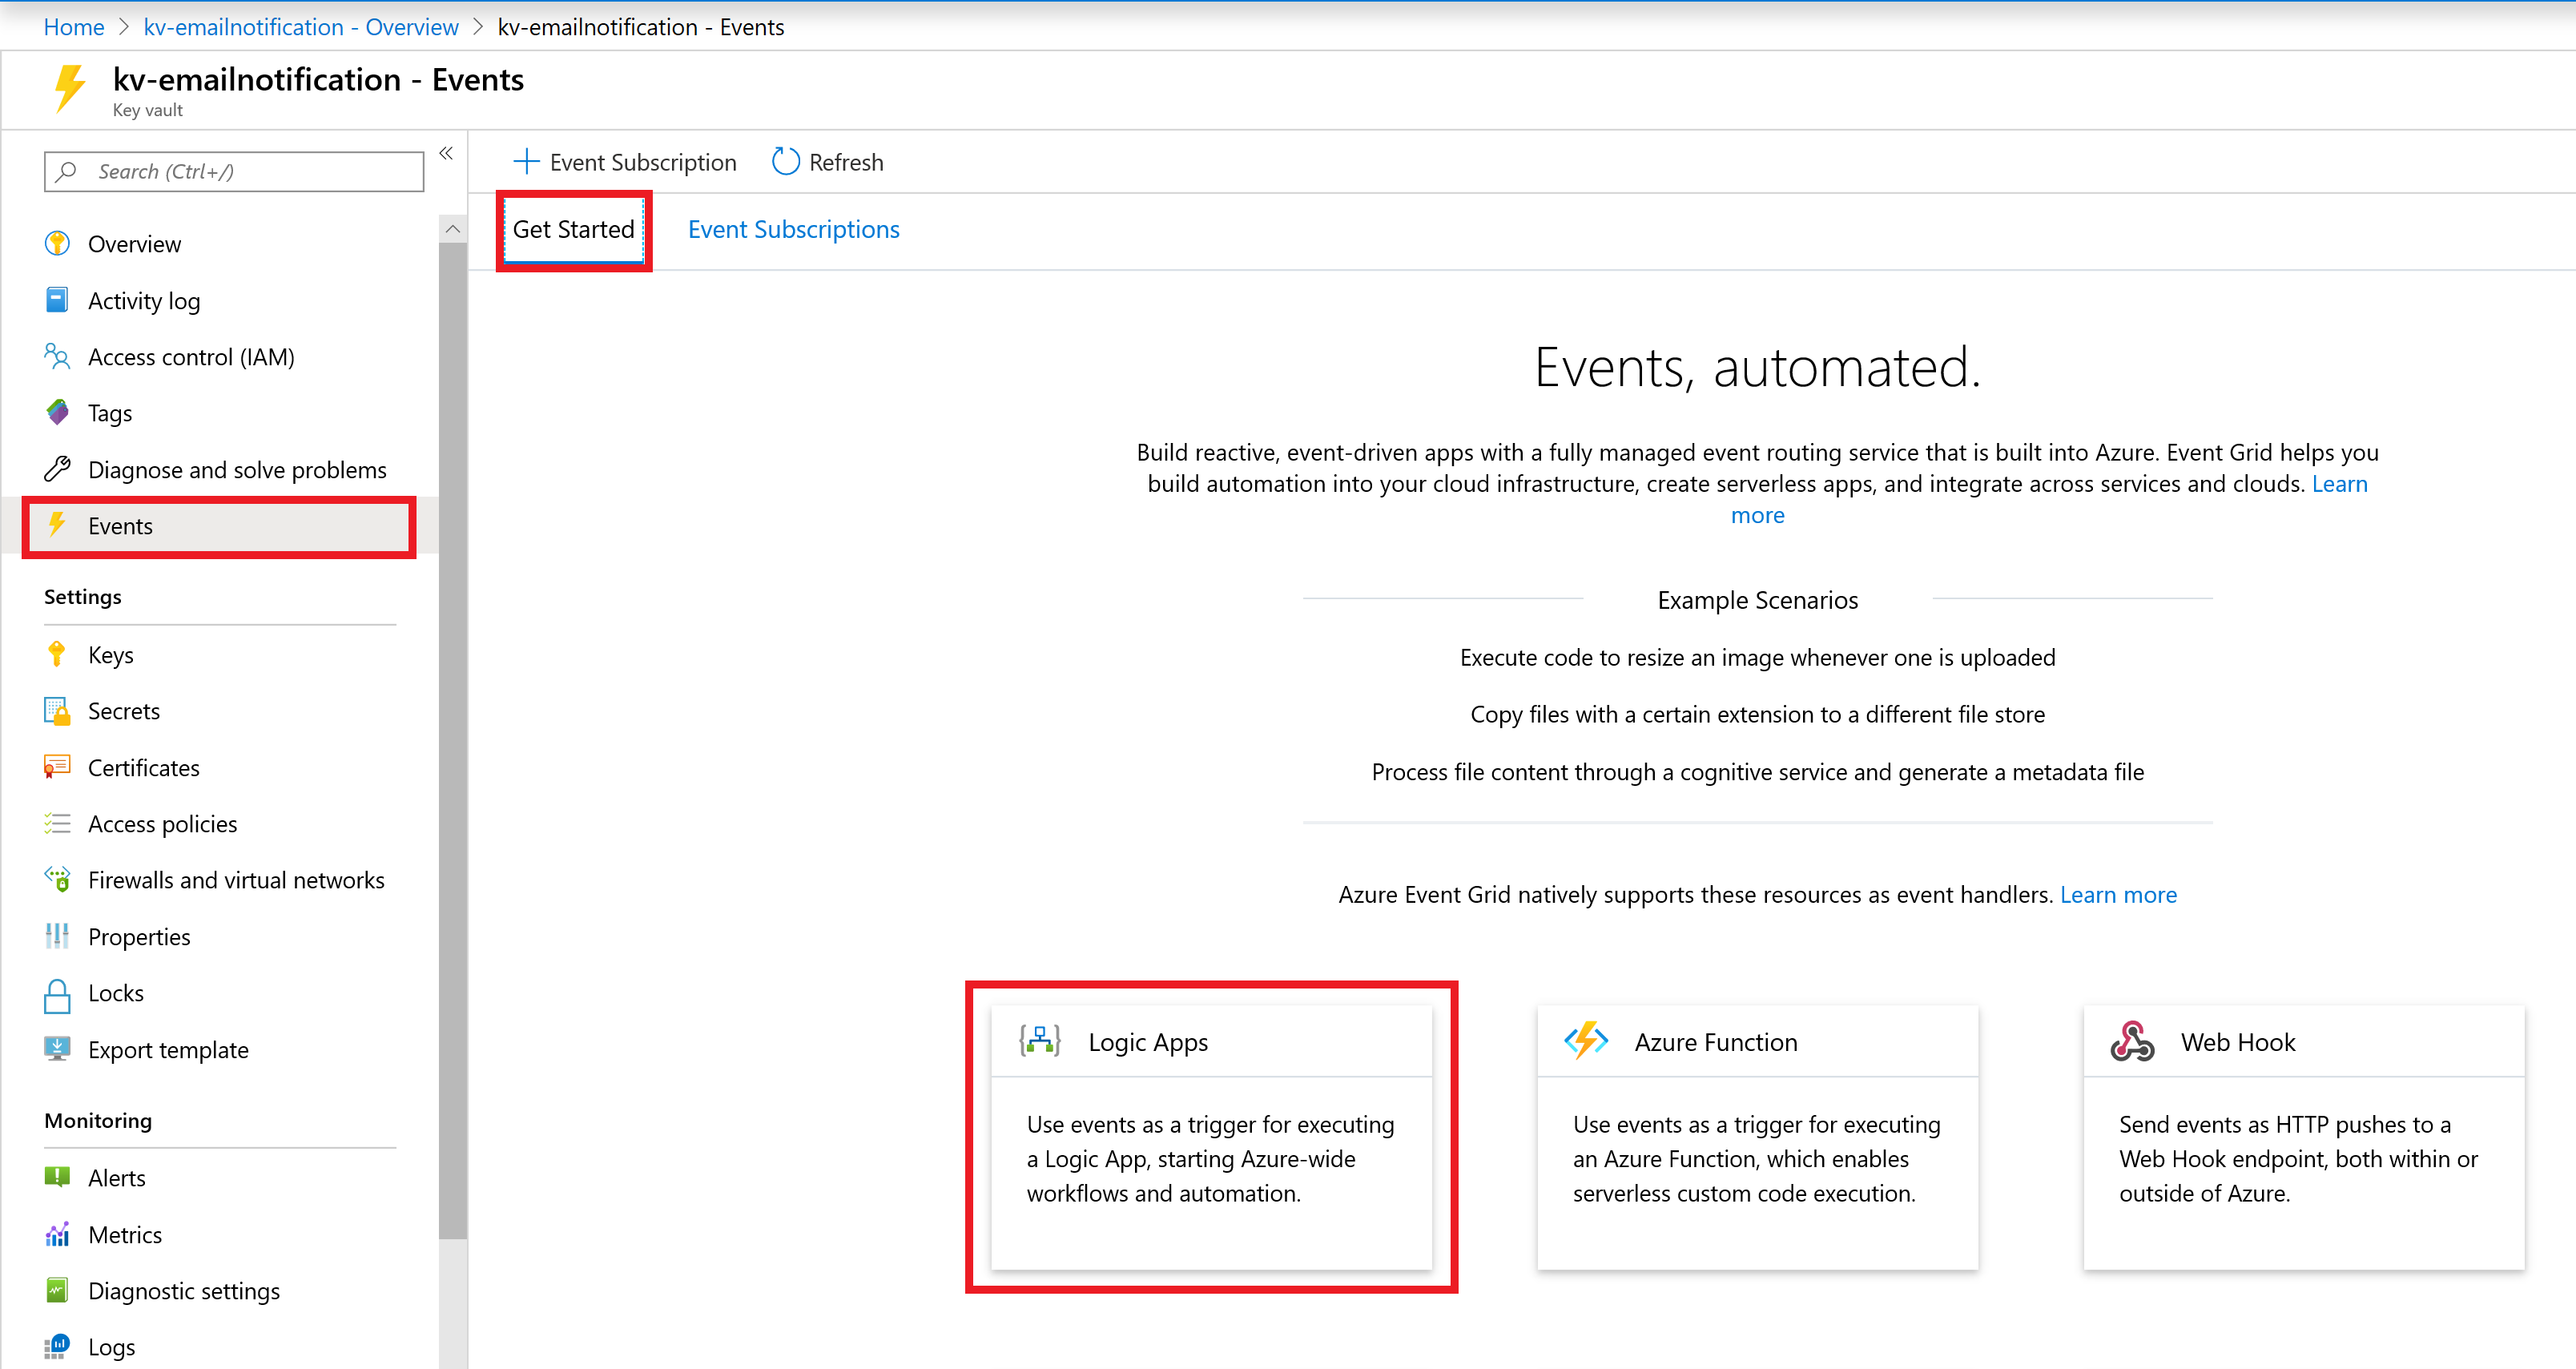Click the Certificates icon in sidebar
Screen dimensions: 2576x1369
(x=54, y=766)
